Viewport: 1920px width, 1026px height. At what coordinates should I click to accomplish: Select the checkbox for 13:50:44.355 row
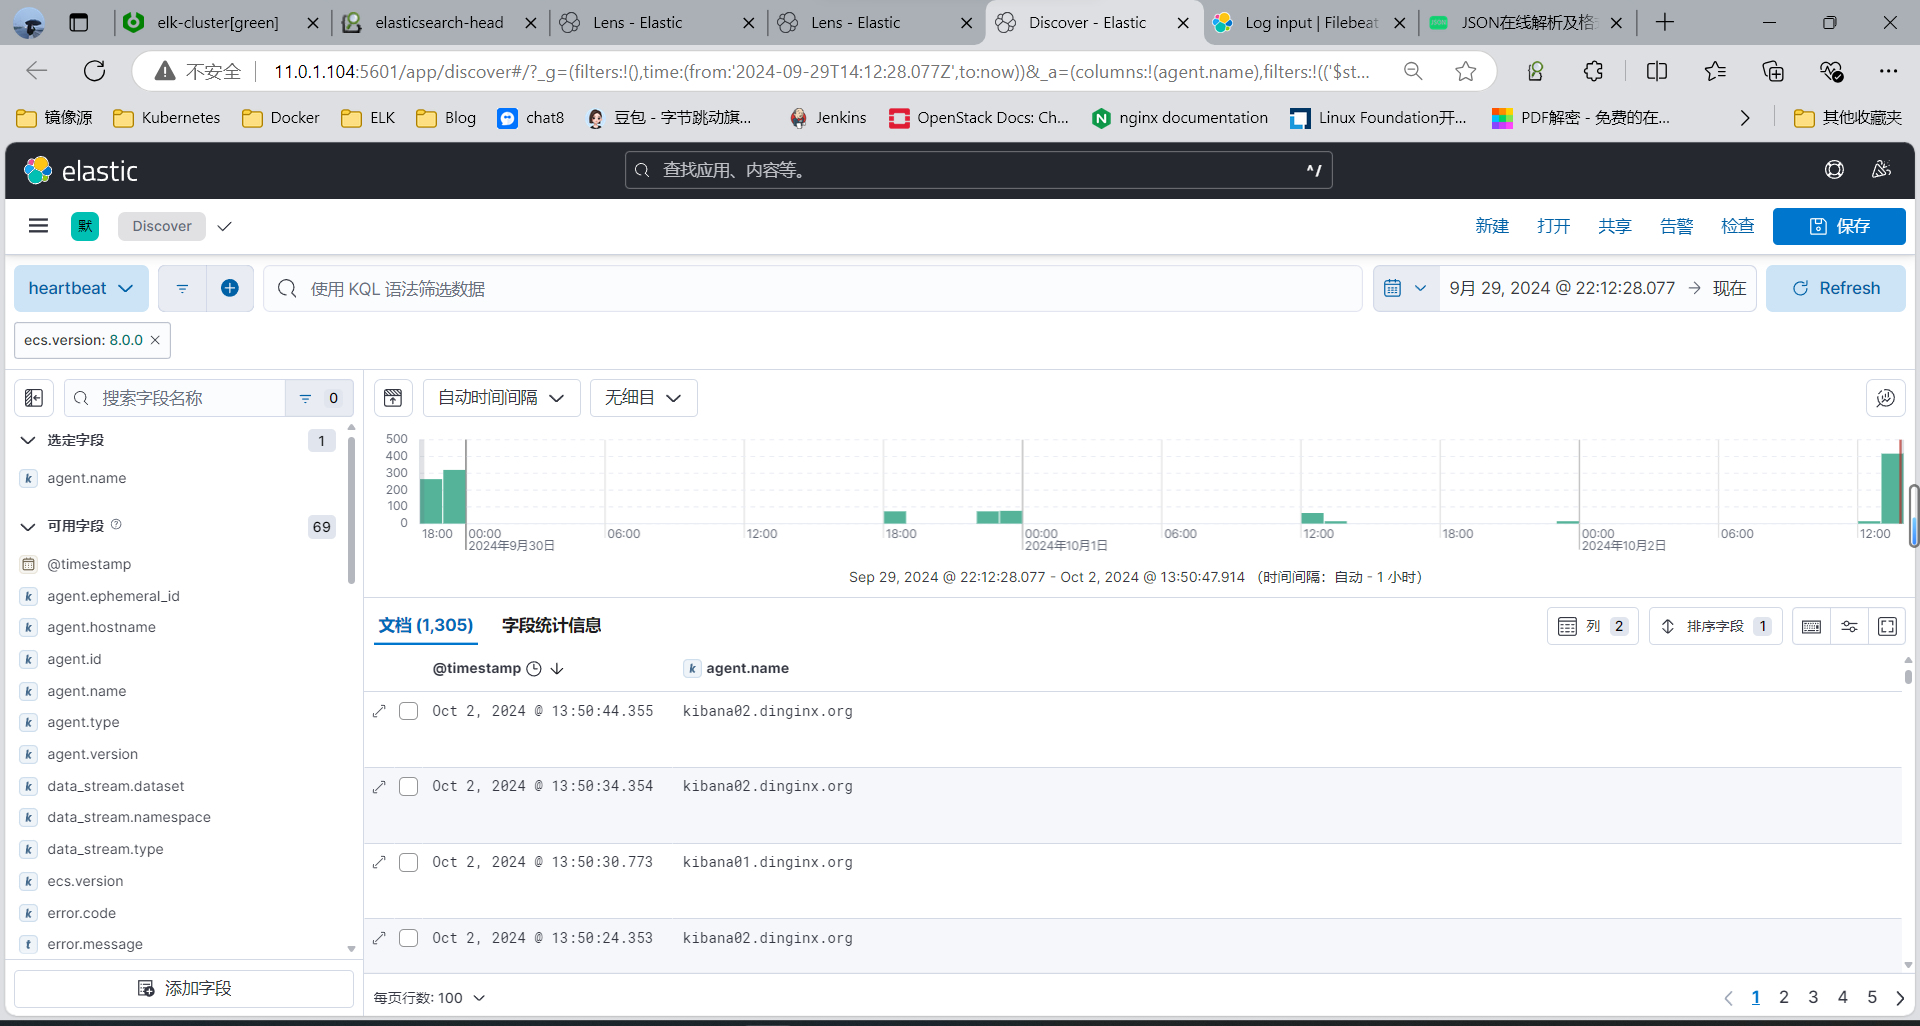pos(408,711)
